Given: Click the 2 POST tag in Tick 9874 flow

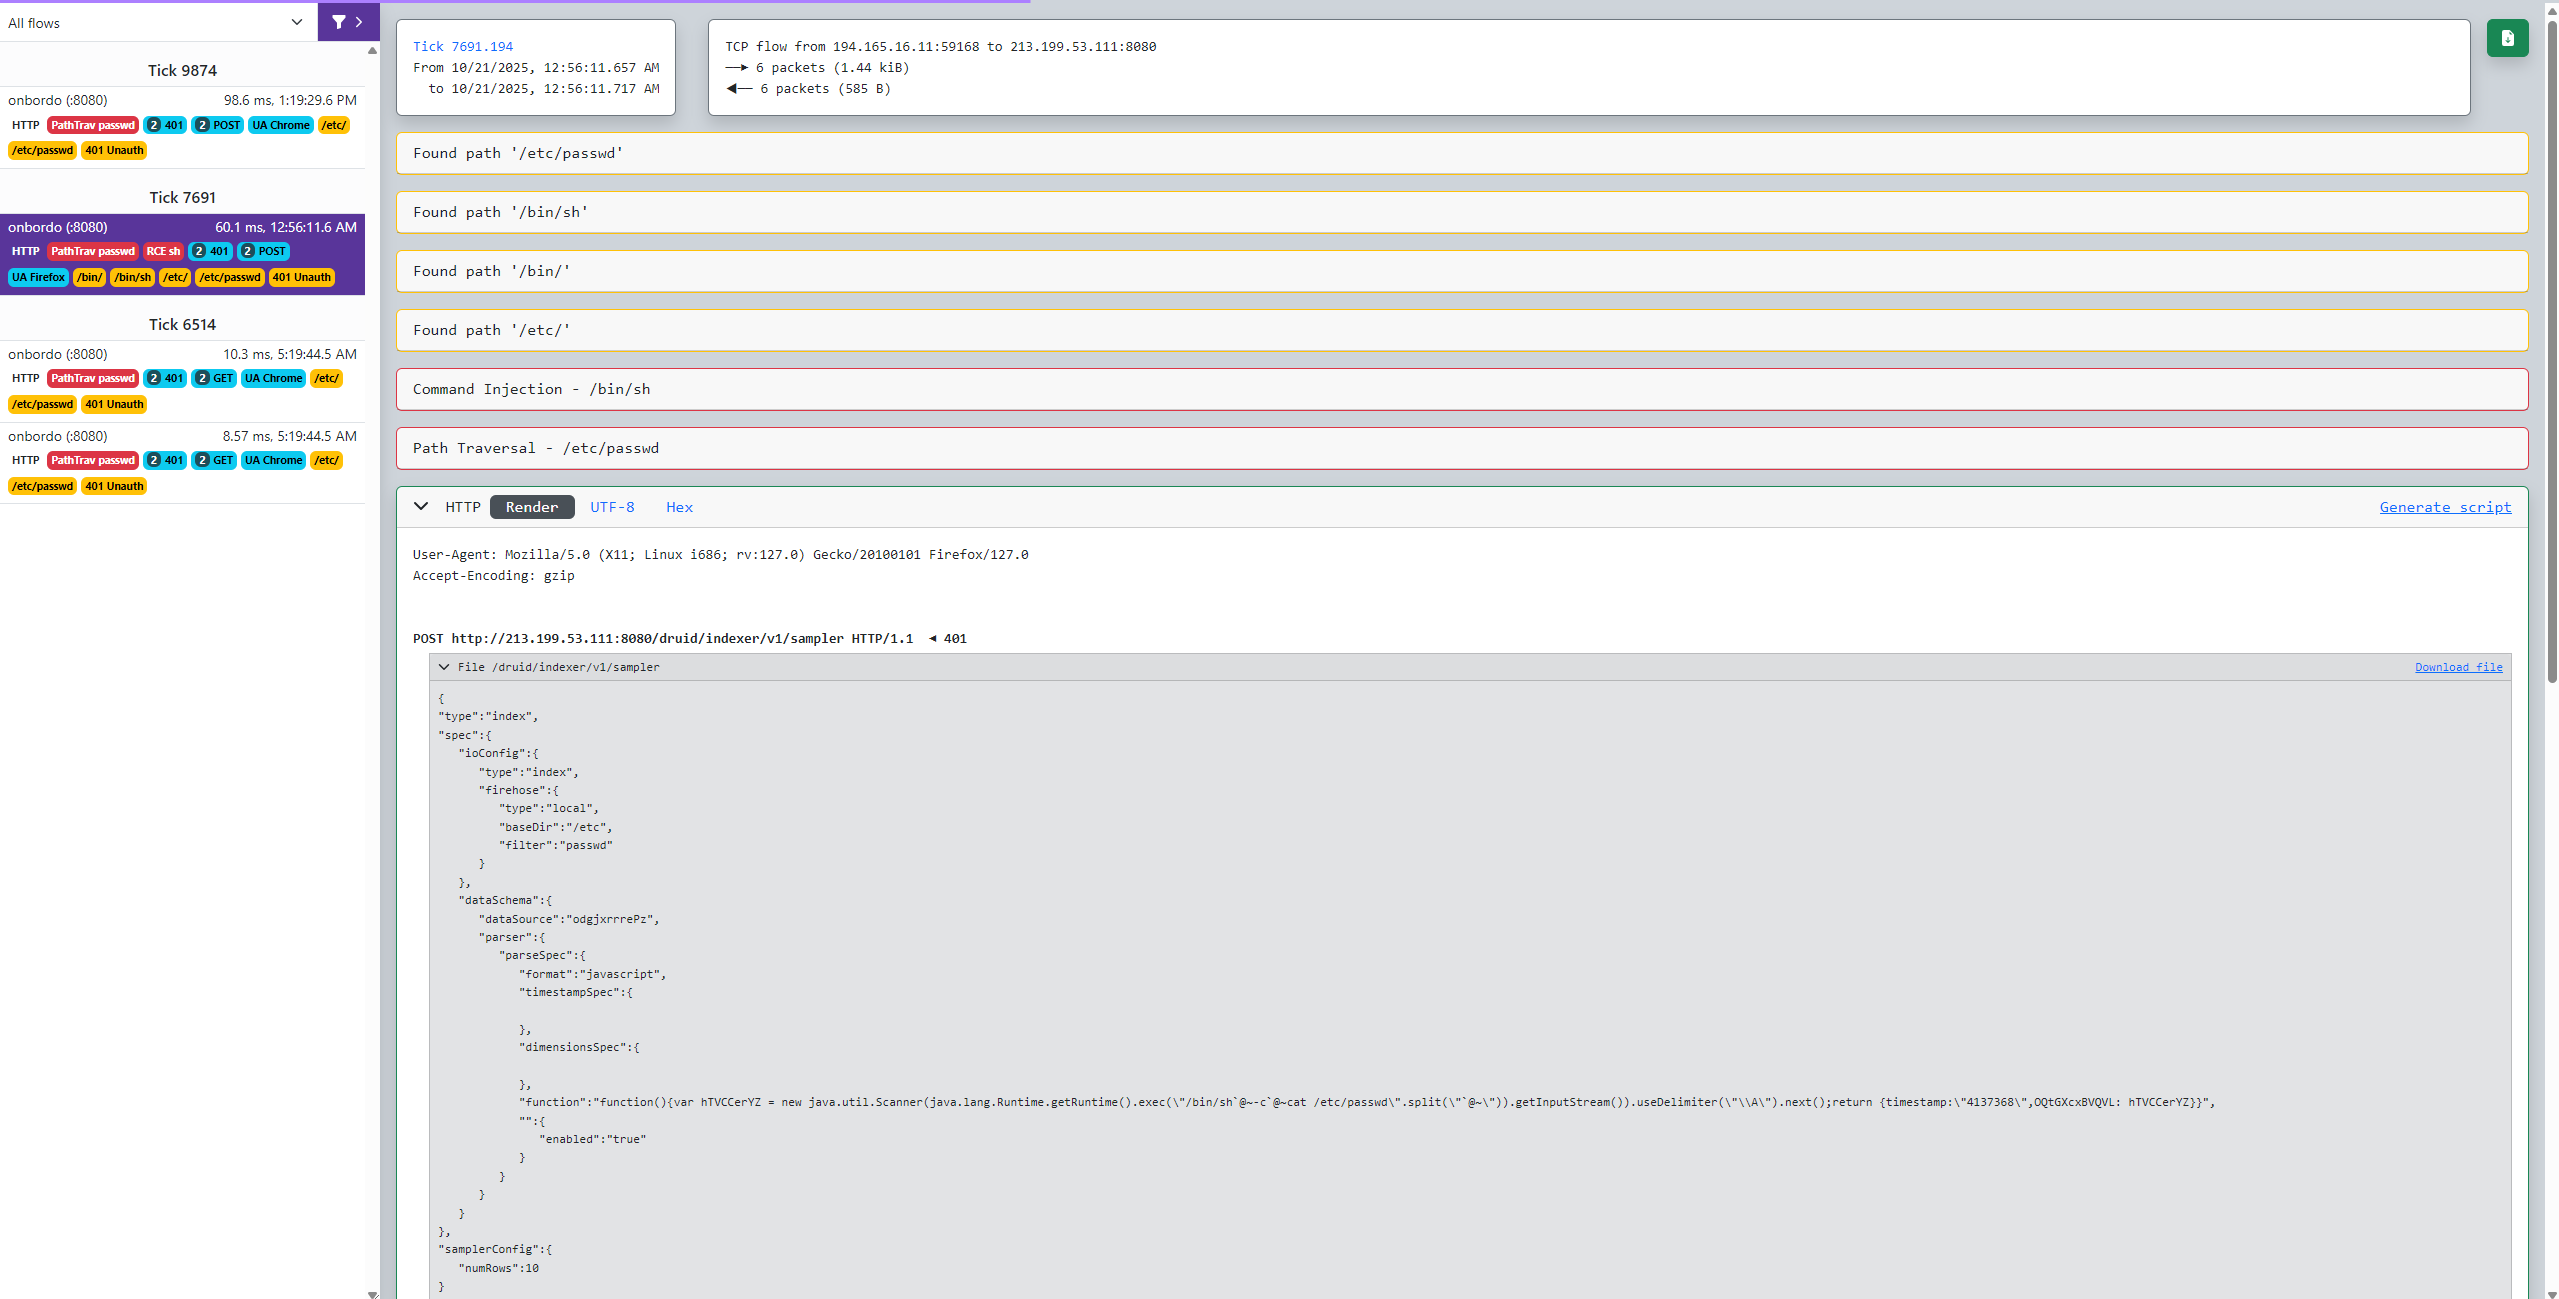Looking at the screenshot, I should tap(218, 126).
